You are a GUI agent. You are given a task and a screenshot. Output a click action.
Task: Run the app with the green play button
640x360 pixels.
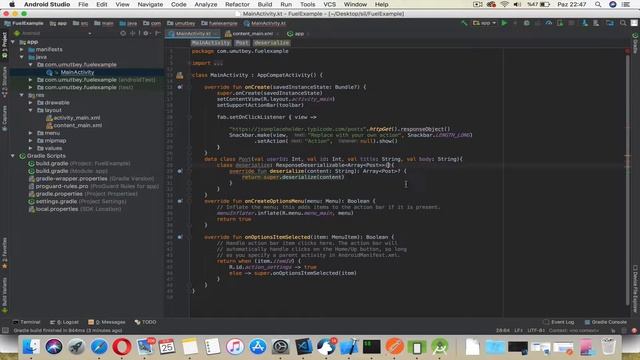pyautogui.click(x=504, y=23)
